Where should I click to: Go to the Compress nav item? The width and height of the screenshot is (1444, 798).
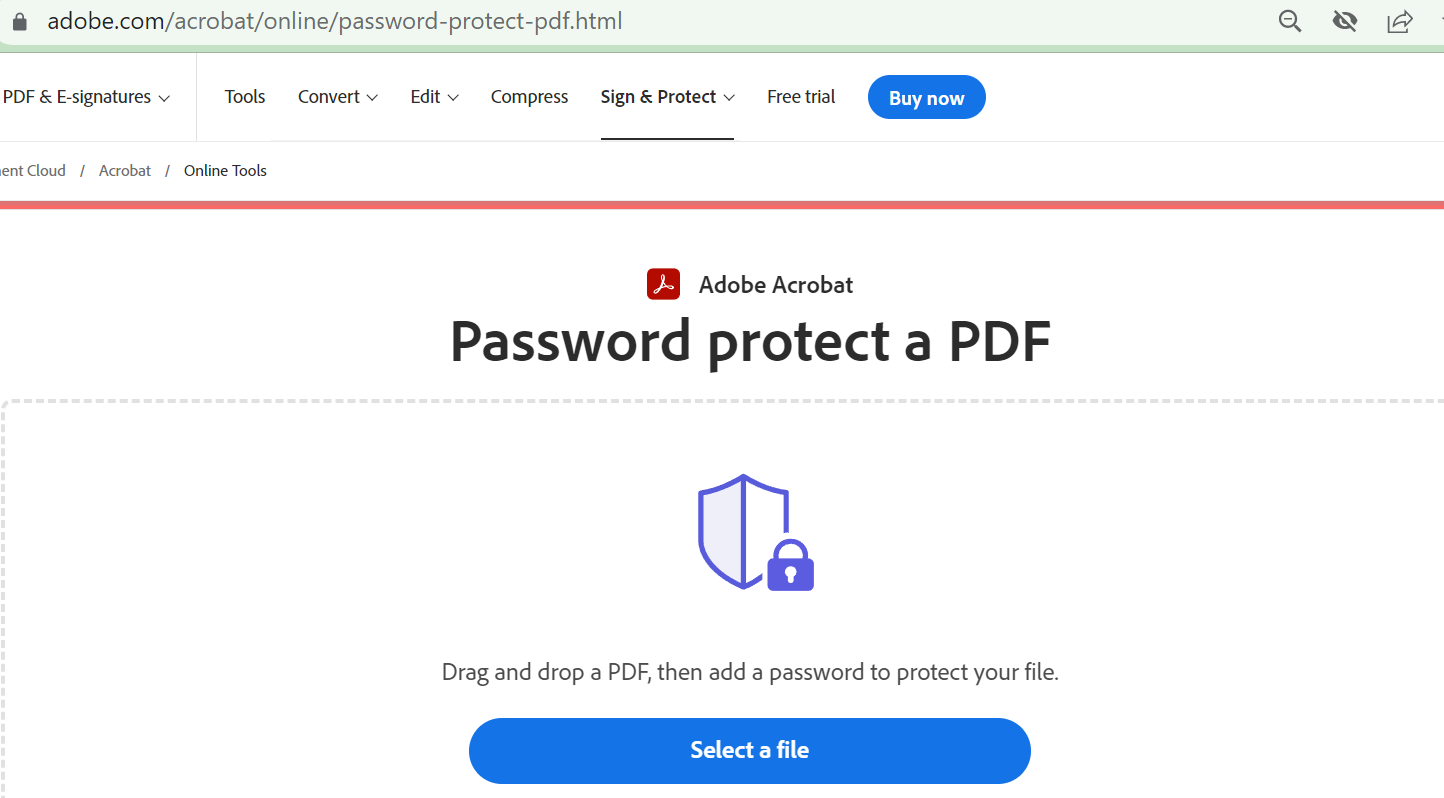point(529,97)
